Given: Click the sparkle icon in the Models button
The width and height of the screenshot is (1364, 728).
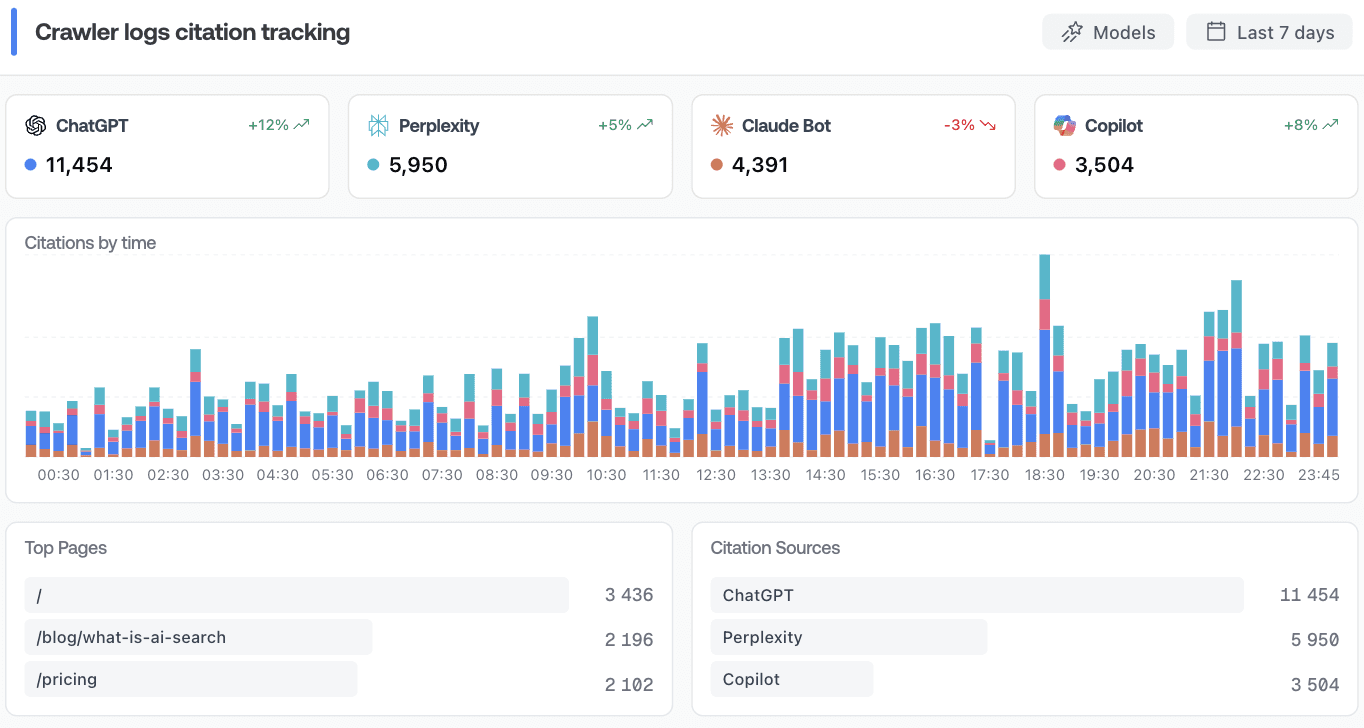Looking at the screenshot, I should 1072,32.
